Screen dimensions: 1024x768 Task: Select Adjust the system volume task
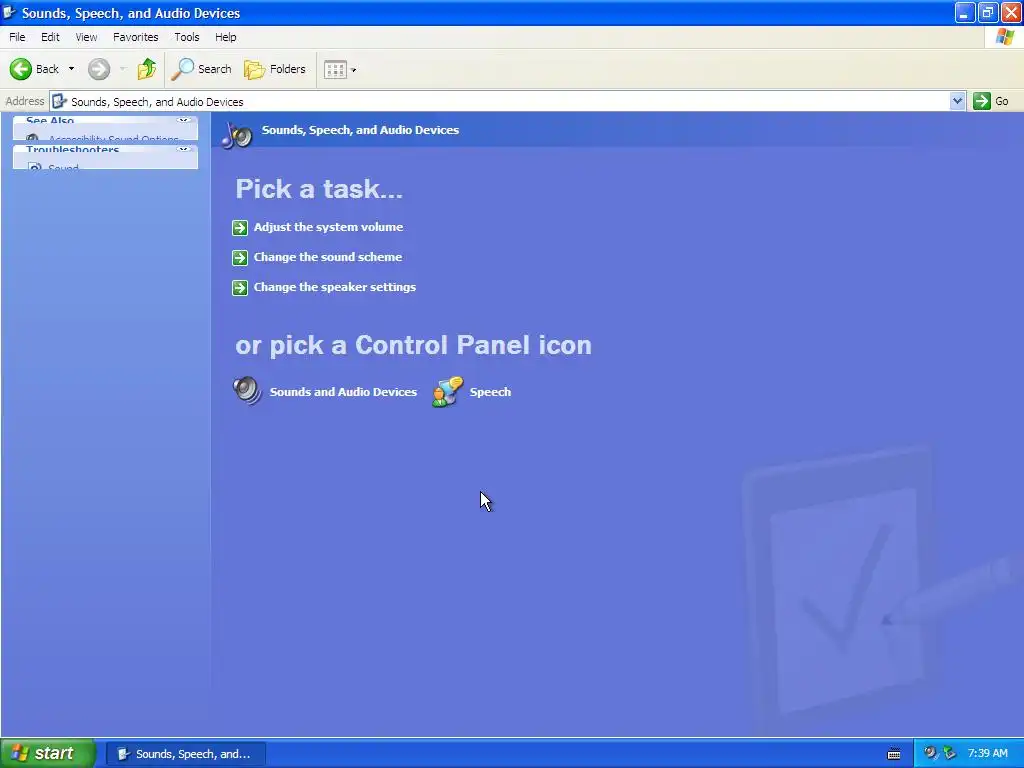coord(318,227)
